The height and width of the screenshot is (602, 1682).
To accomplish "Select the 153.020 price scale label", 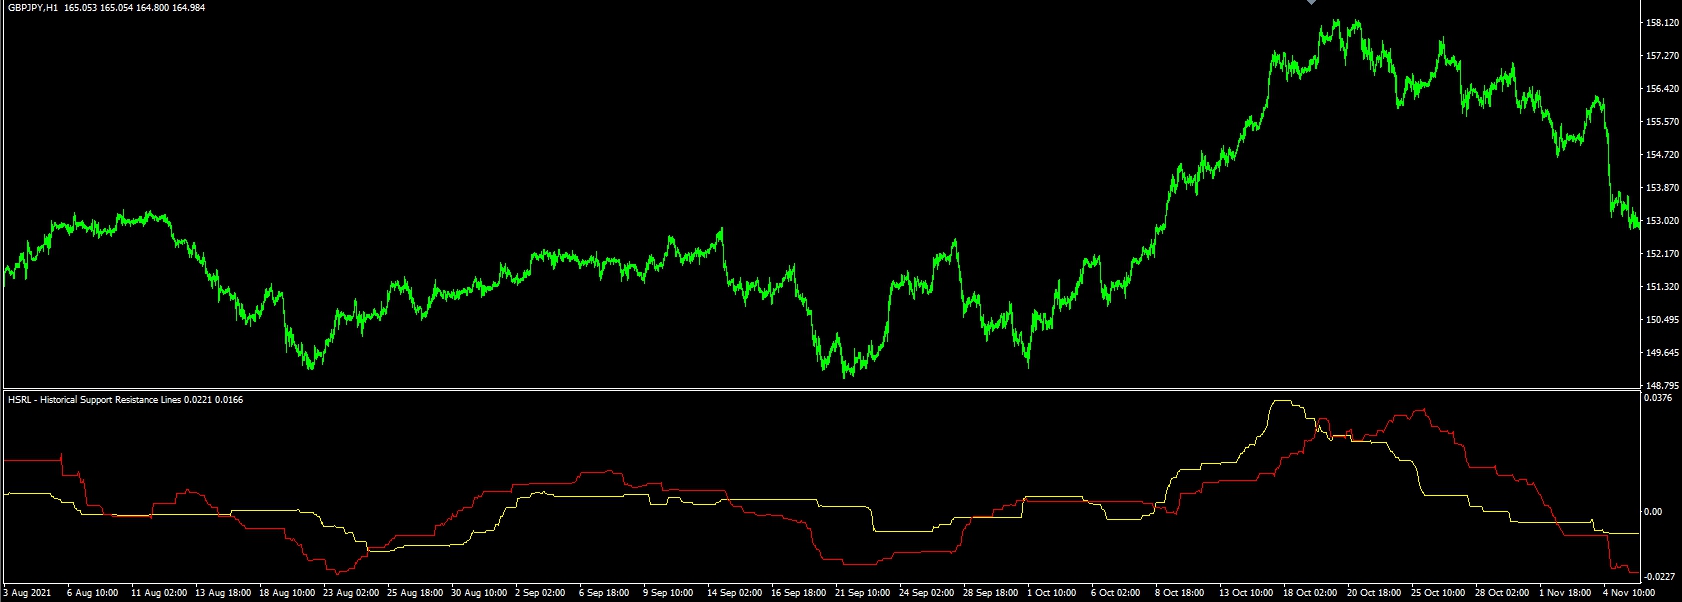I will click(1662, 221).
